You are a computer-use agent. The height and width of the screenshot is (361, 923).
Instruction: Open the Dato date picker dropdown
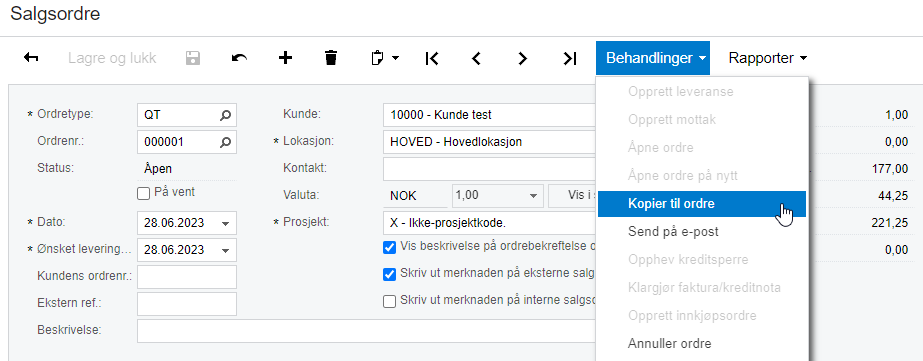click(x=225, y=223)
